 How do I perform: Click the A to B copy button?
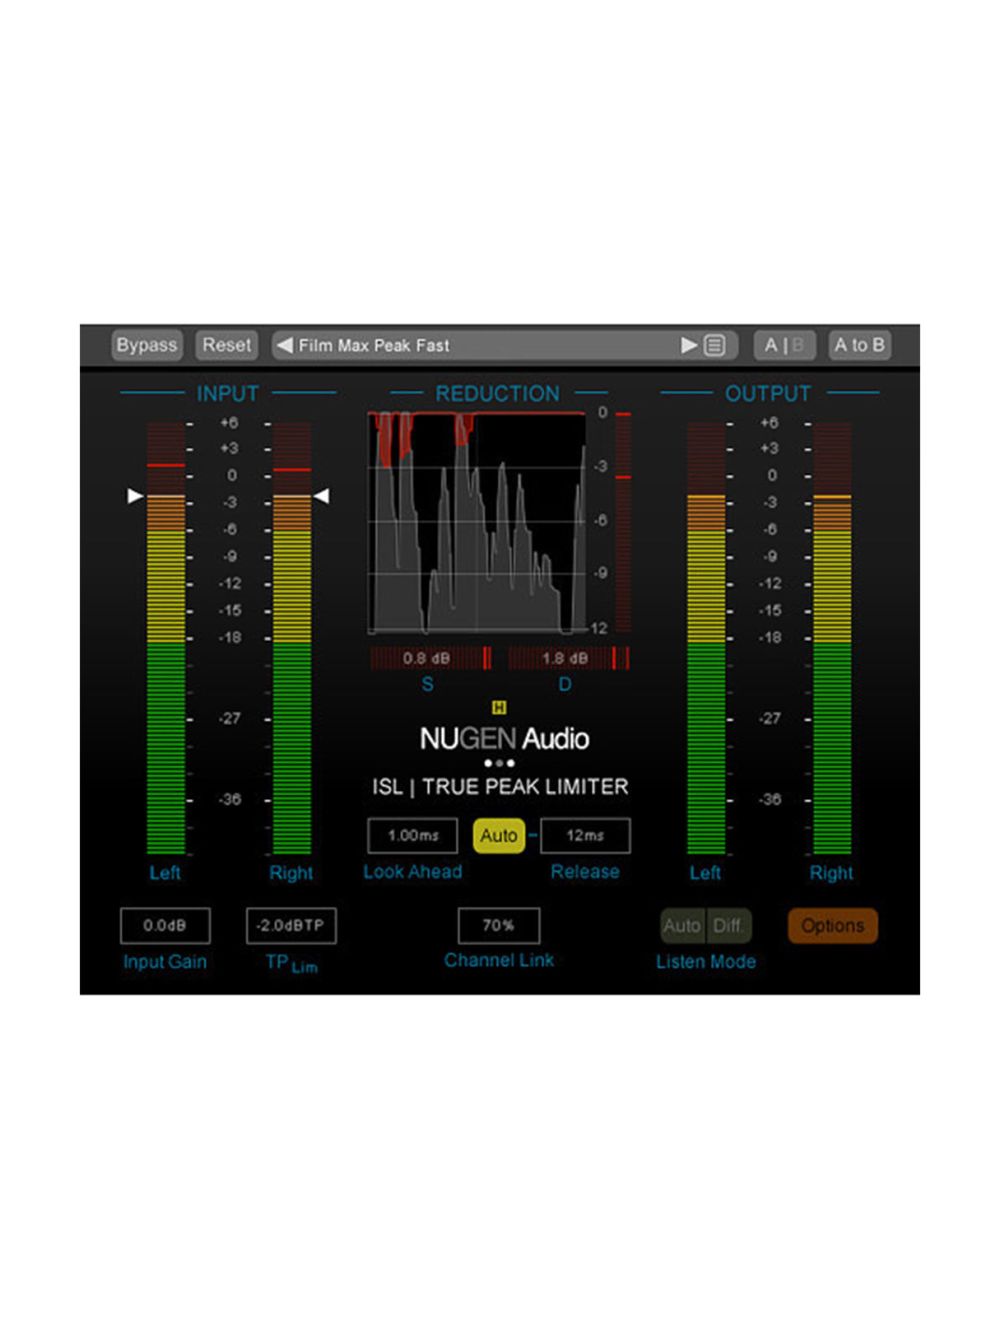pos(858,345)
